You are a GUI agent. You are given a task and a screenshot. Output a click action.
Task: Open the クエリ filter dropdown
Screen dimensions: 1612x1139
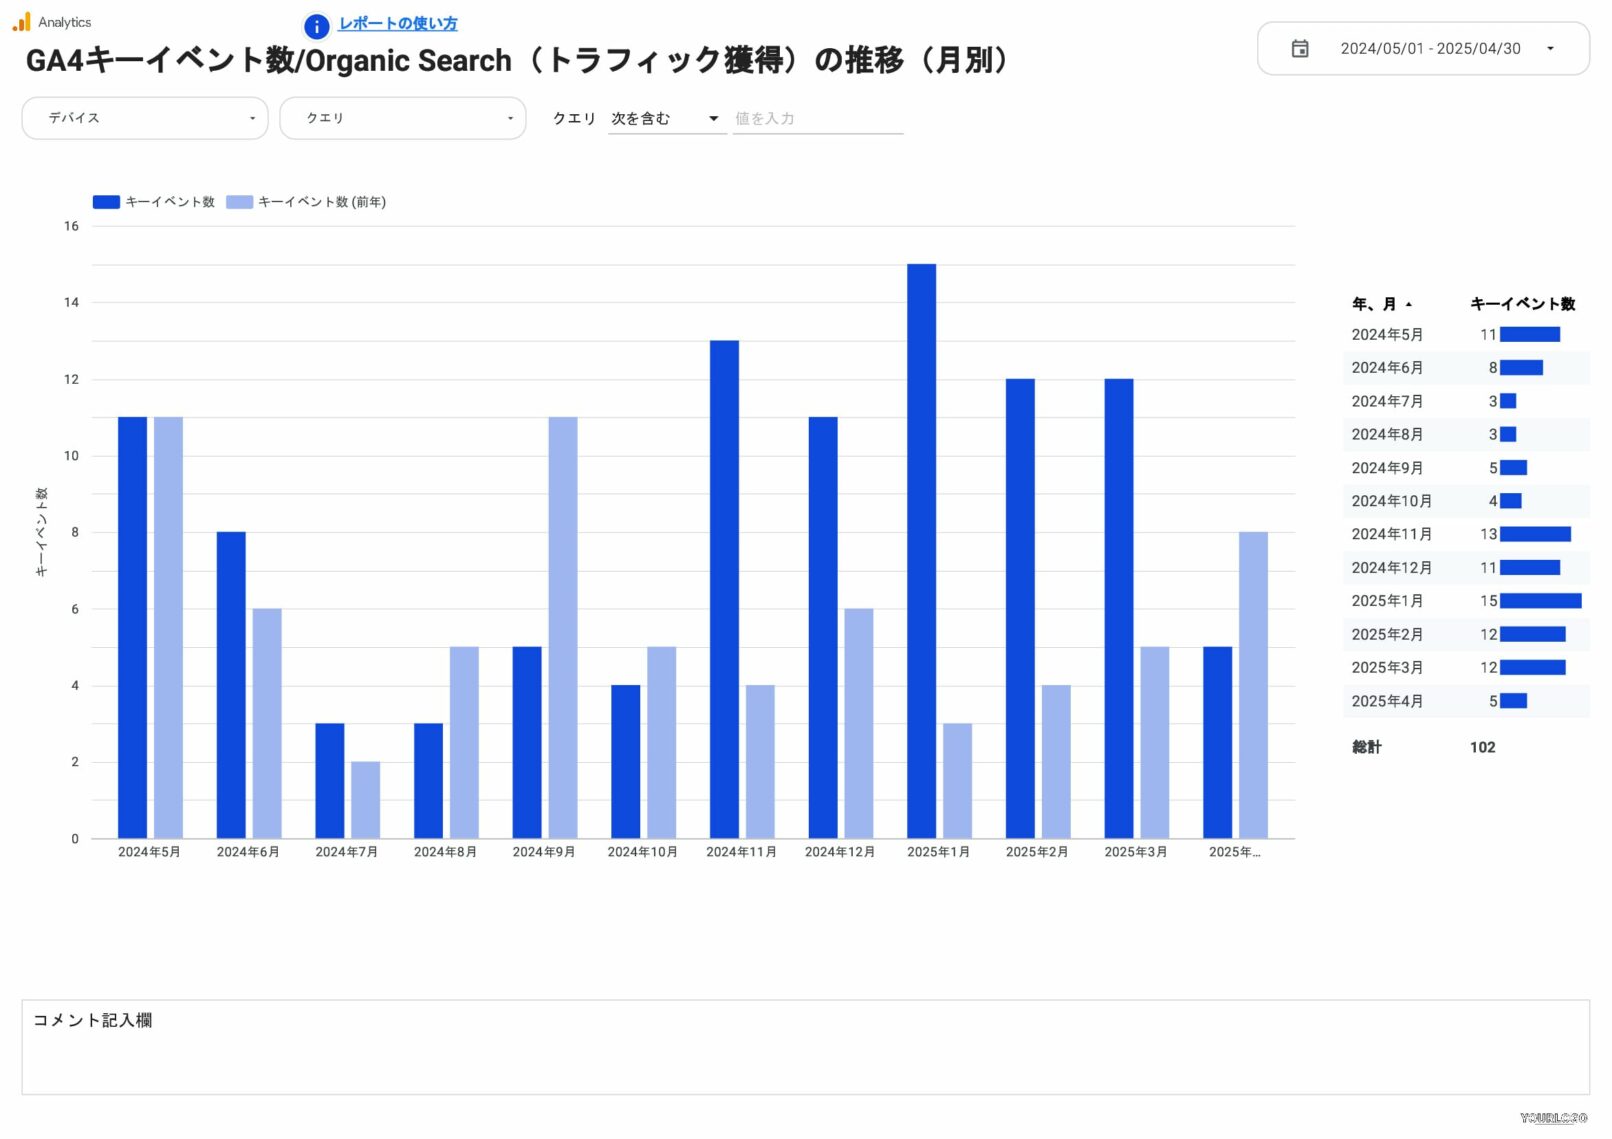(x=403, y=117)
